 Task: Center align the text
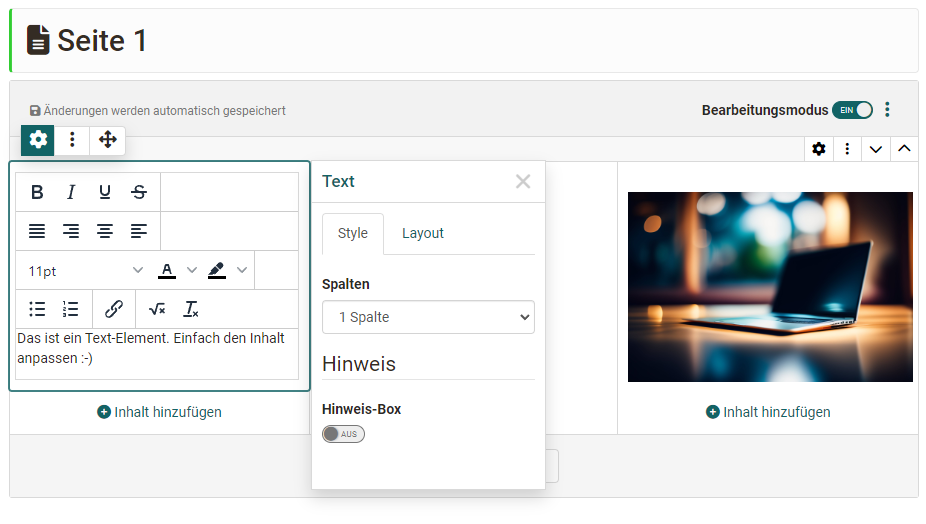pos(105,231)
